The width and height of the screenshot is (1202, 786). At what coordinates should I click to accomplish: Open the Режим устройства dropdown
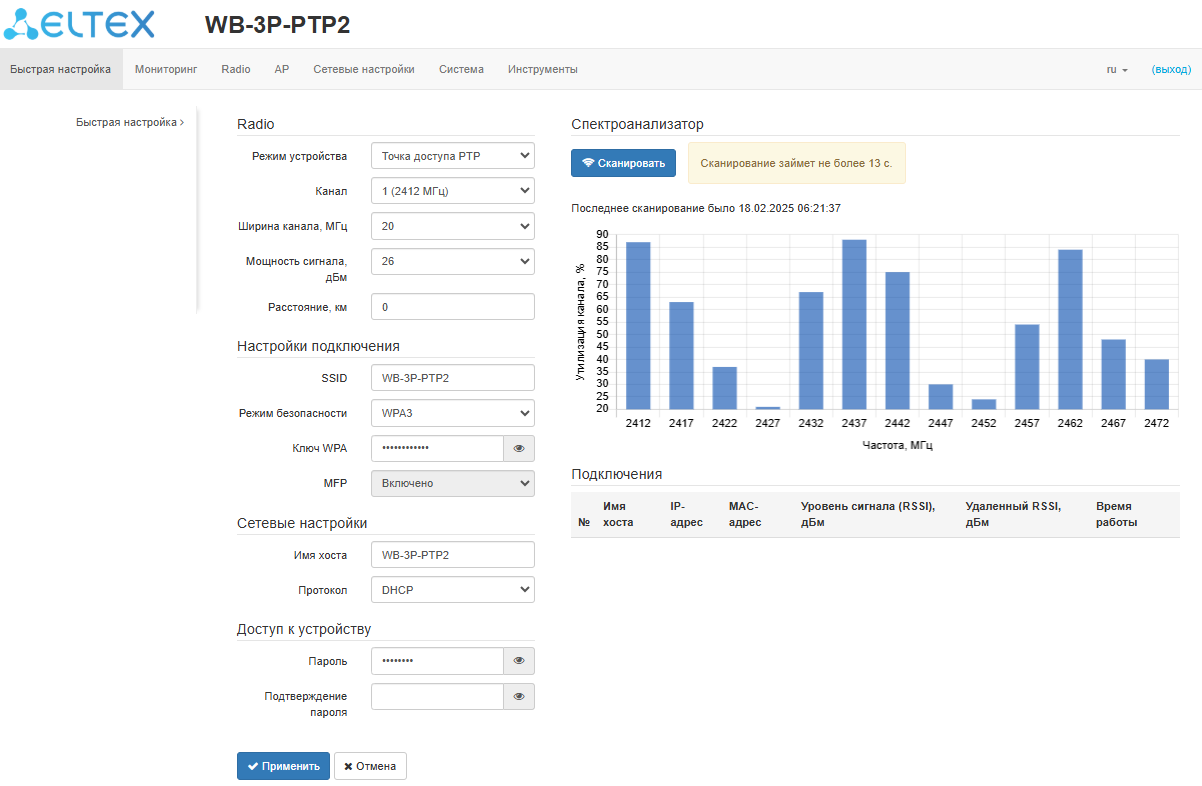(452, 156)
